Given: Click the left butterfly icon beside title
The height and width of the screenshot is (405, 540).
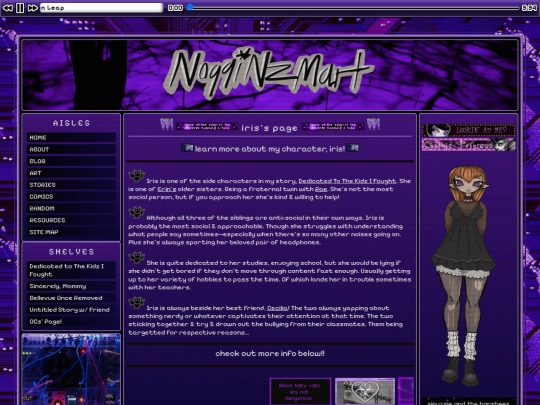Looking at the screenshot, I should tap(167, 124).
